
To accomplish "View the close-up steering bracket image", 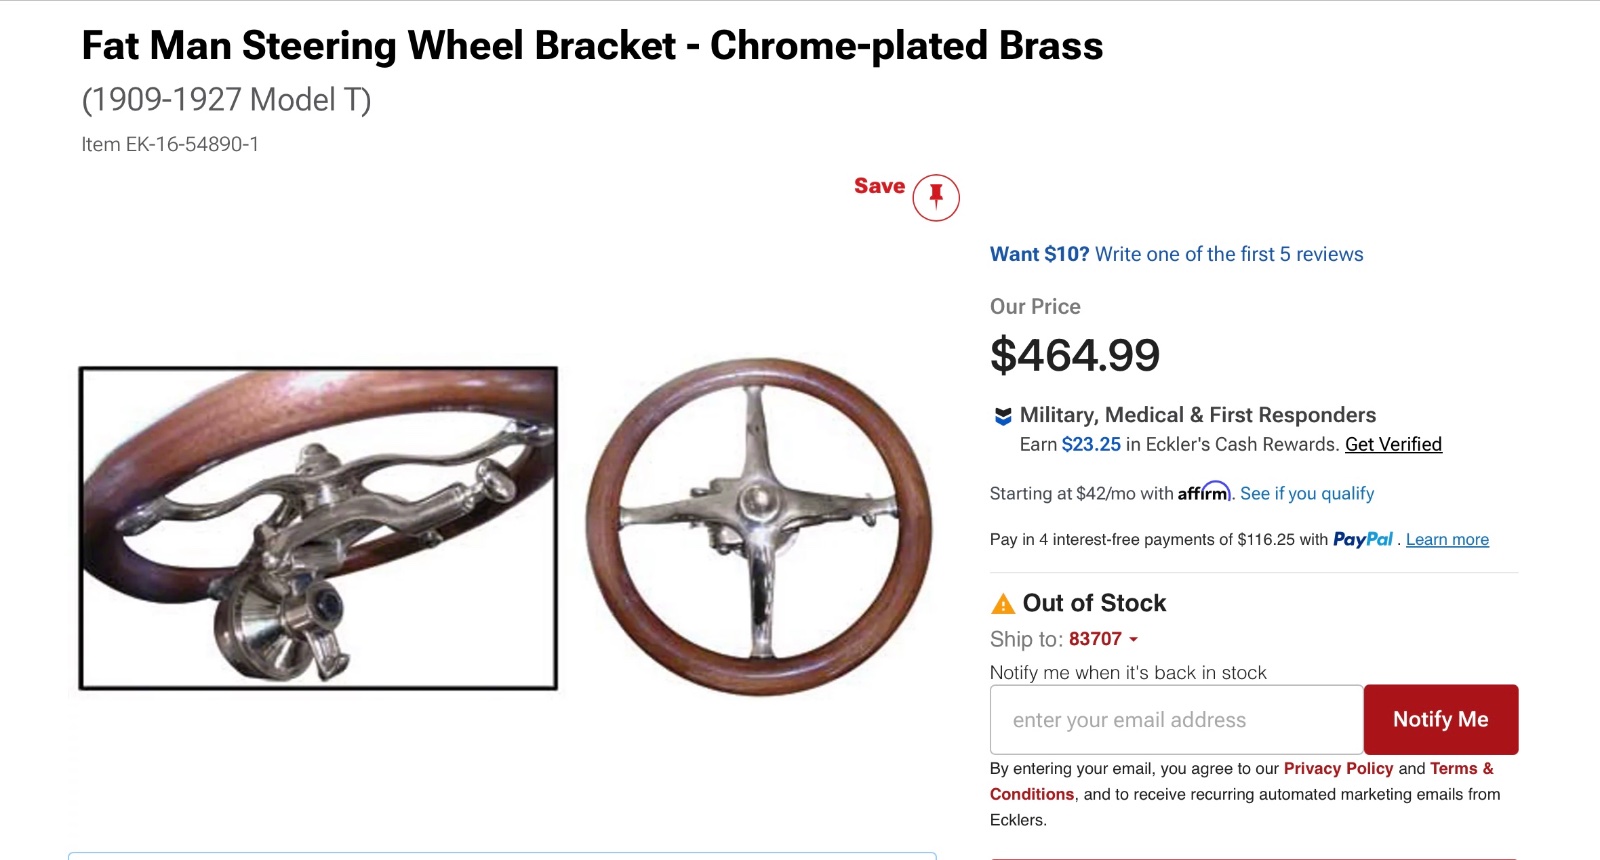I will 318,528.
